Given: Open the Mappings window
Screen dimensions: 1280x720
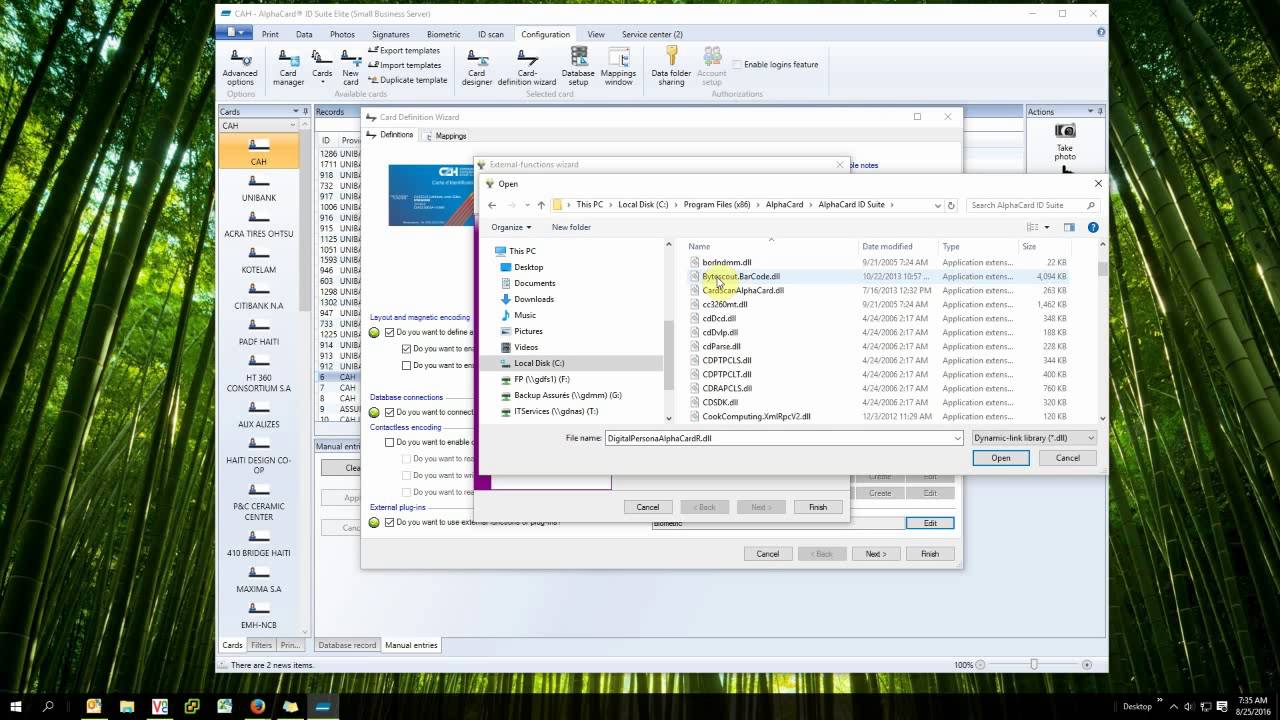Looking at the screenshot, I should click(x=618, y=66).
